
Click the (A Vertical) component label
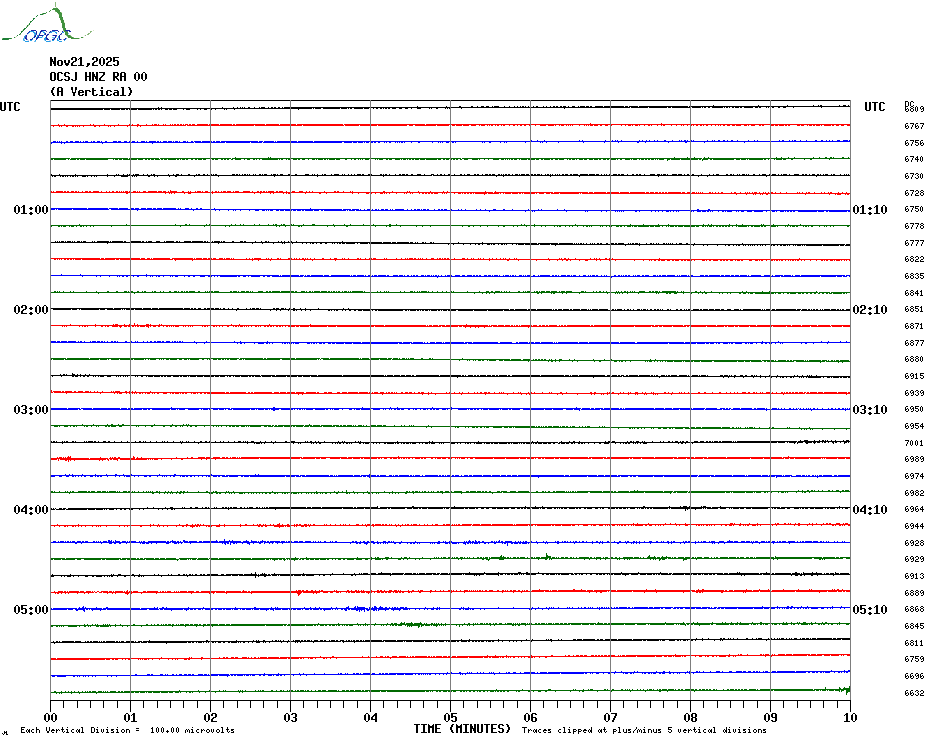click(91, 92)
